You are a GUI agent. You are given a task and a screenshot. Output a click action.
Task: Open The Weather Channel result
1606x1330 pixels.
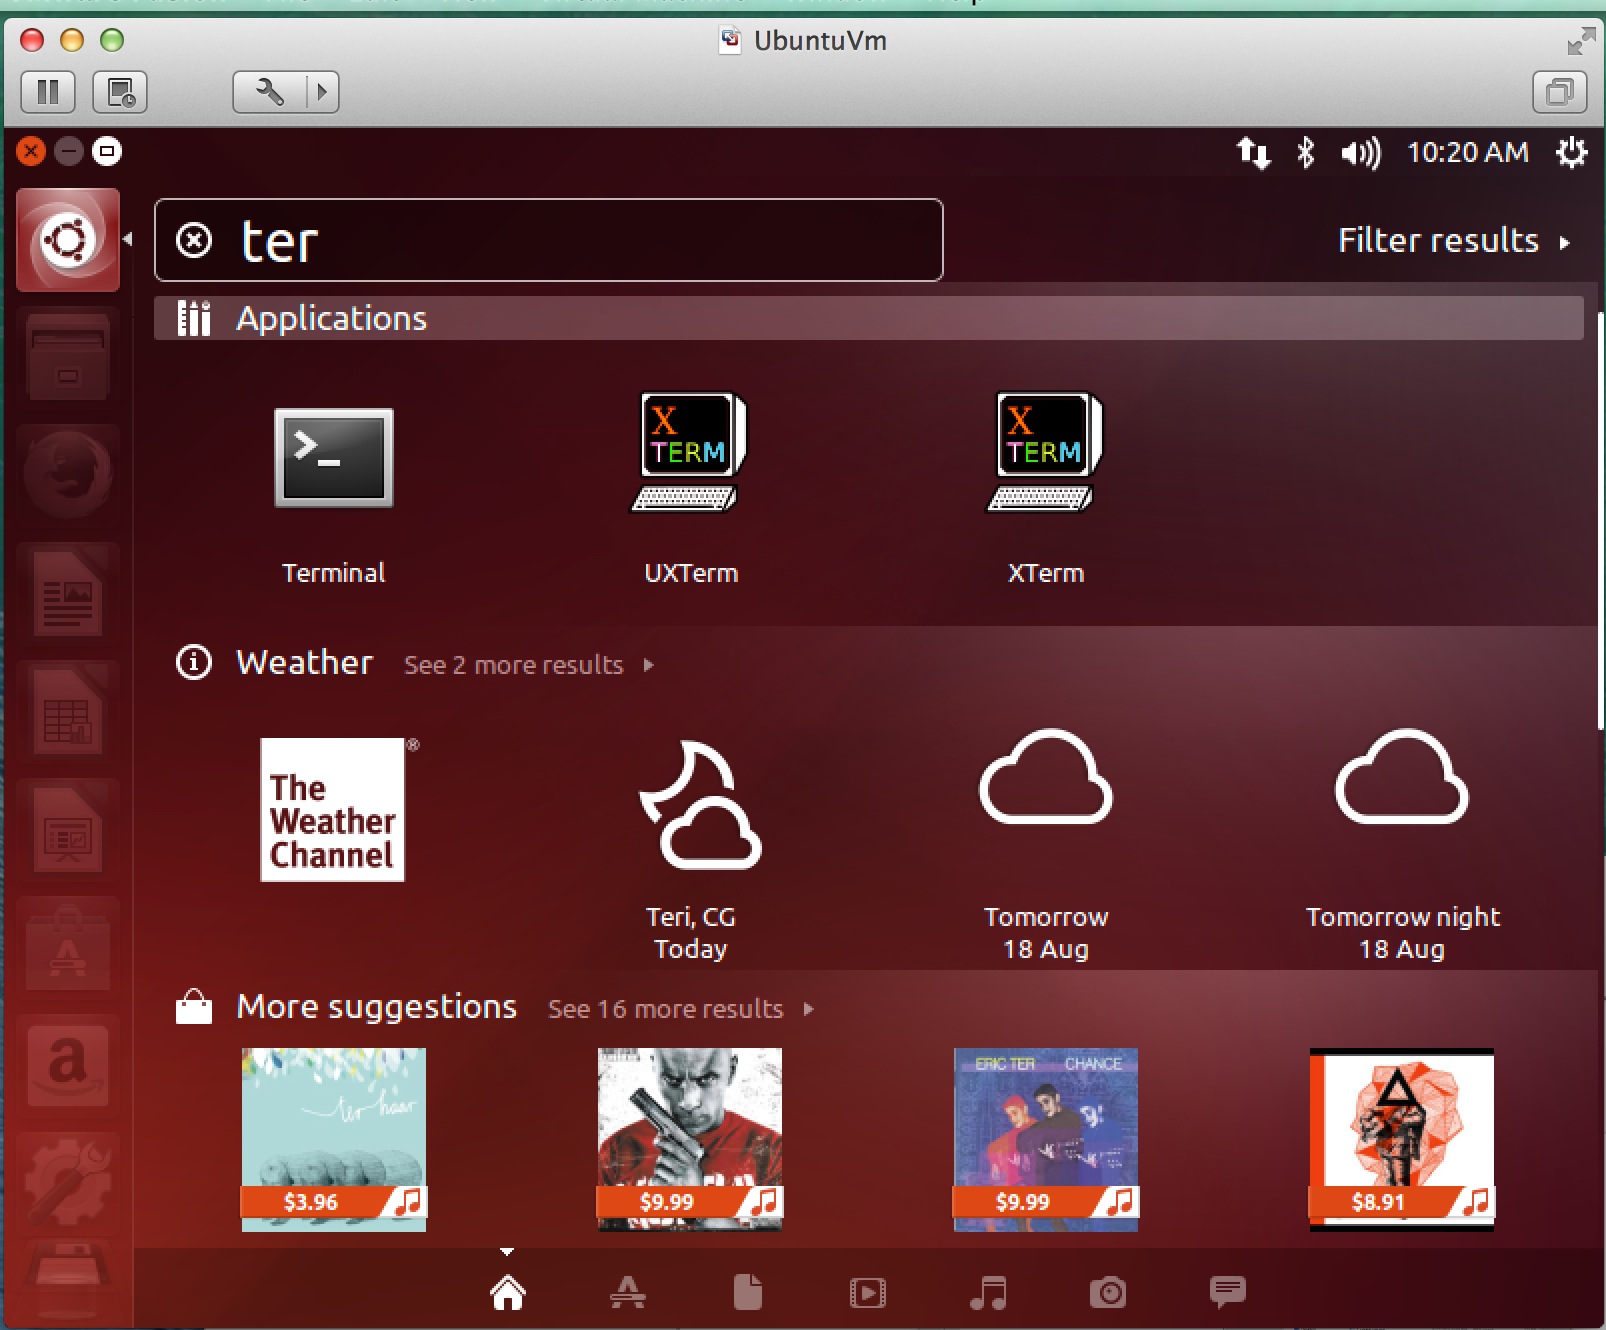point(333,810)
